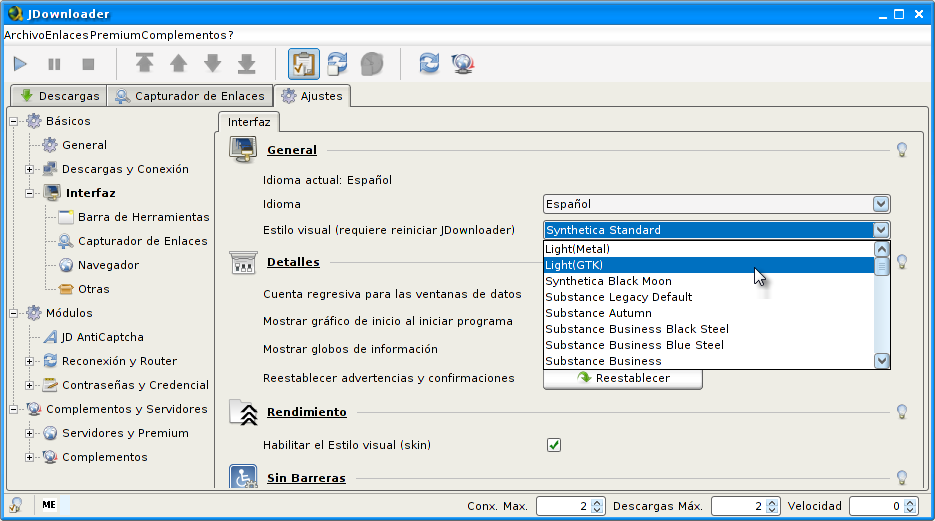Open Barra de Herramientas settings
The image size is (935, 521).
(134, 217)
